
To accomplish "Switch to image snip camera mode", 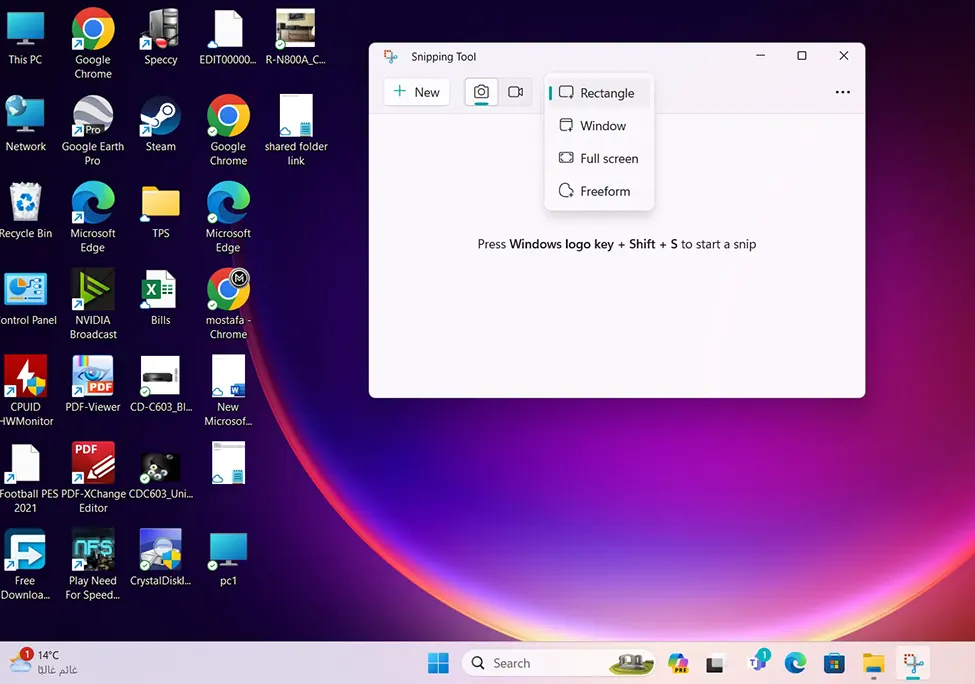I will 481,91.
